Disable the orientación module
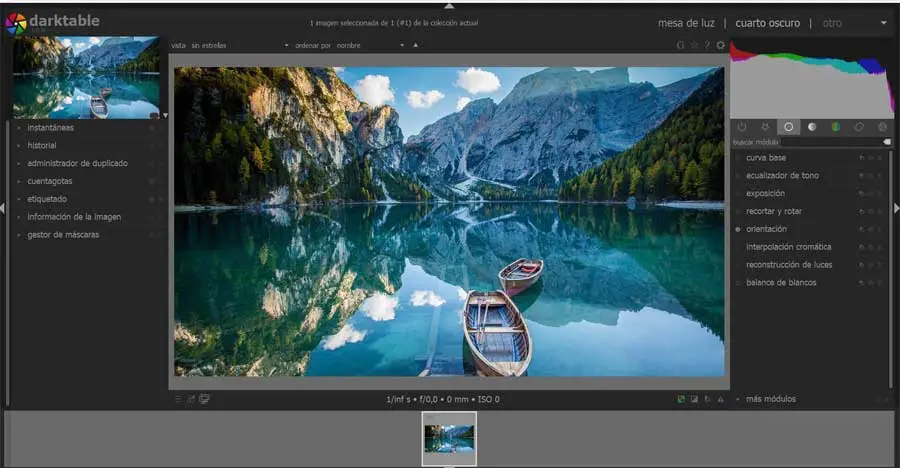 pyautogui.click(x=738, y=229)
